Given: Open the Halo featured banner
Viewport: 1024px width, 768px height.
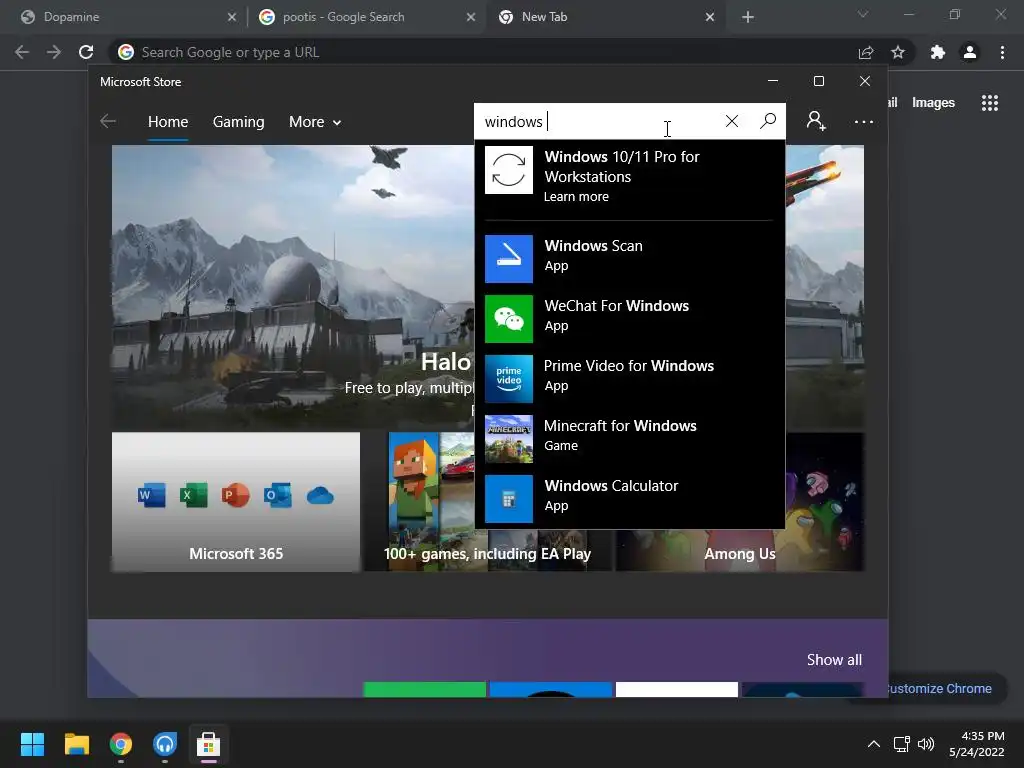Looking at the screenshot, I should pos(293,286).
